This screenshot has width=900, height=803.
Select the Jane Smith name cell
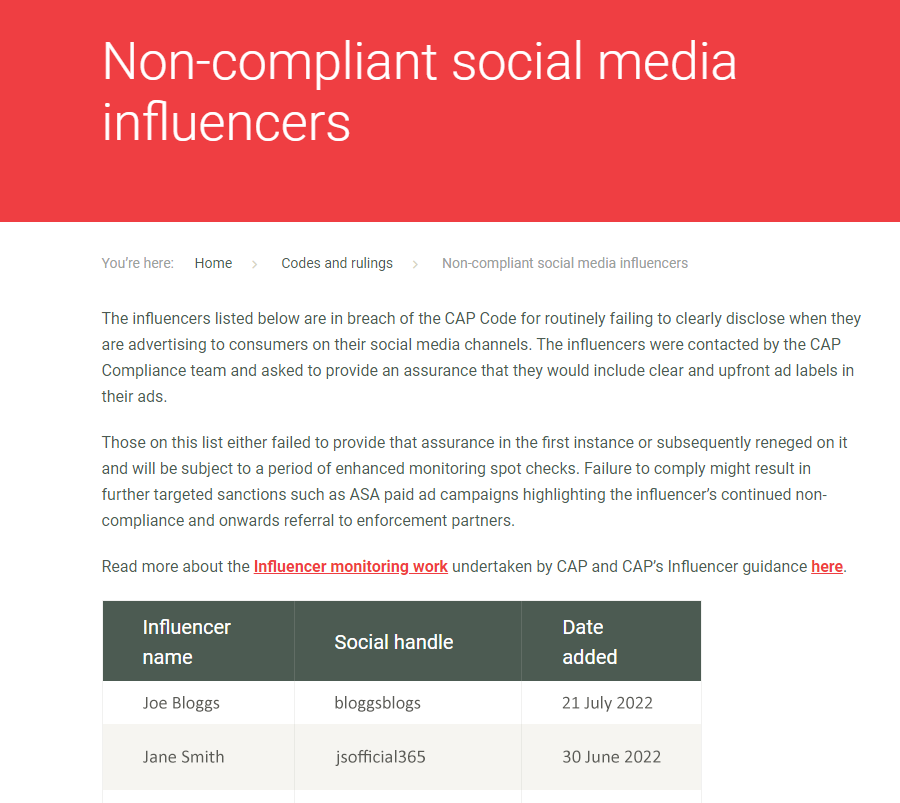coord(199,757)
